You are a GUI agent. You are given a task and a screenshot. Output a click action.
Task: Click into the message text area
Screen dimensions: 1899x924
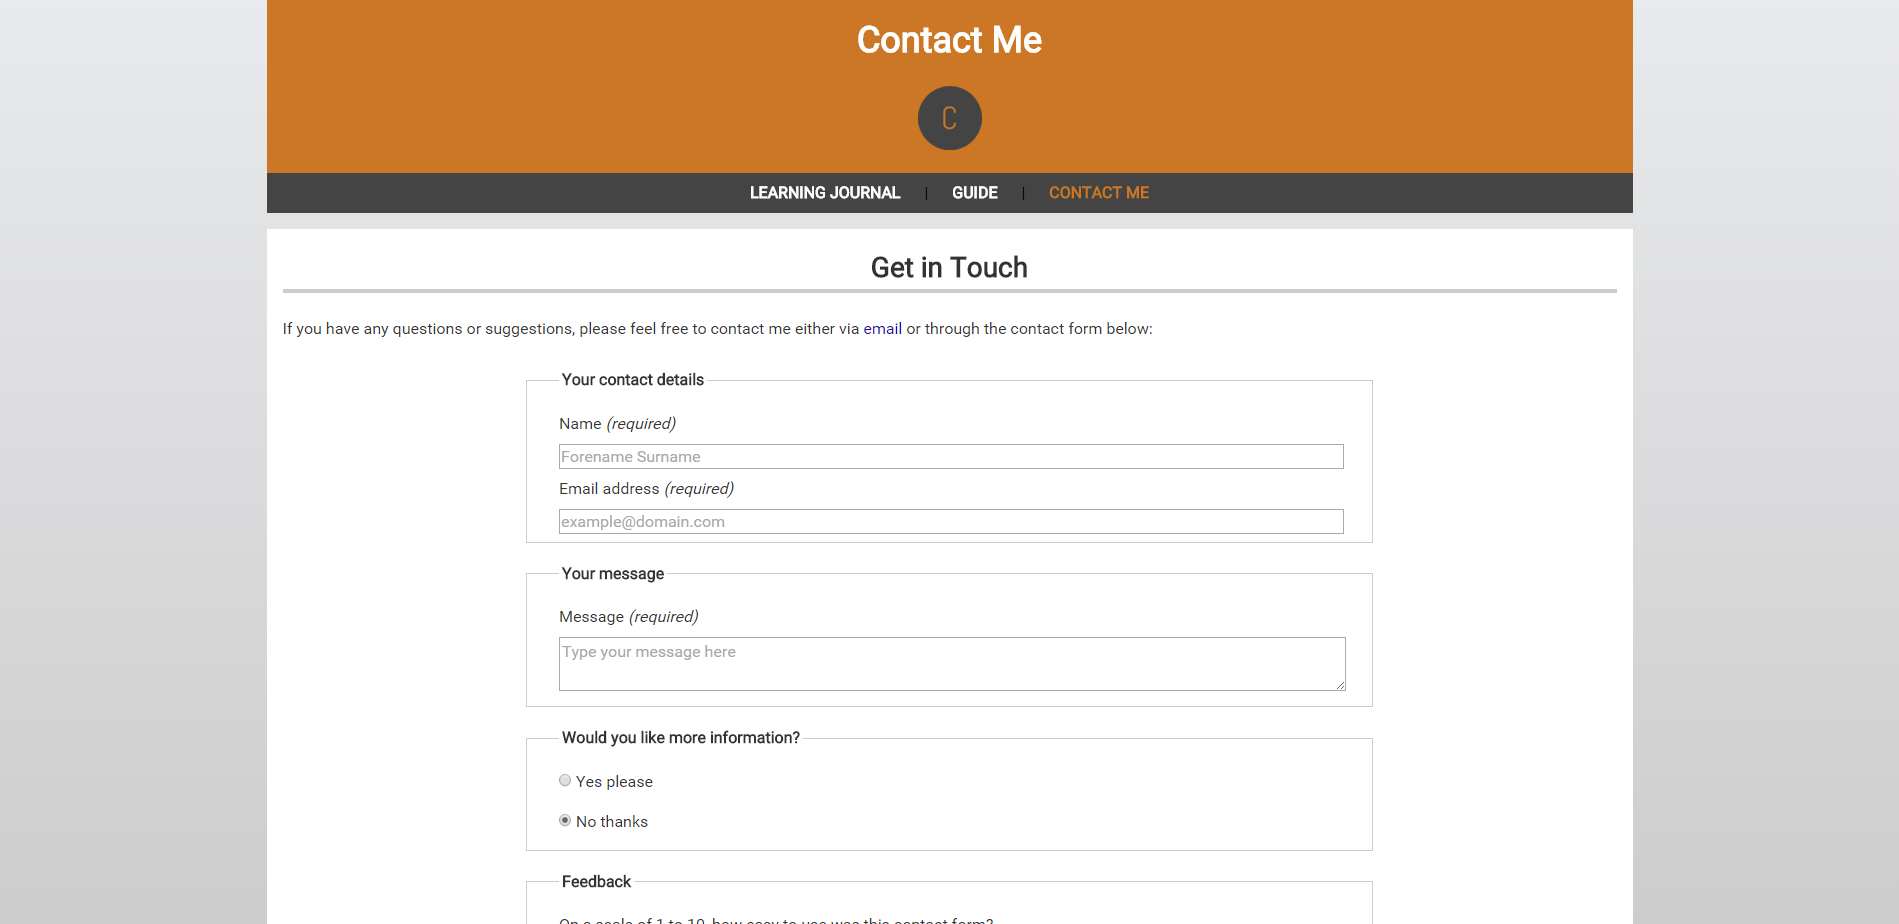(x=952, y=664)
